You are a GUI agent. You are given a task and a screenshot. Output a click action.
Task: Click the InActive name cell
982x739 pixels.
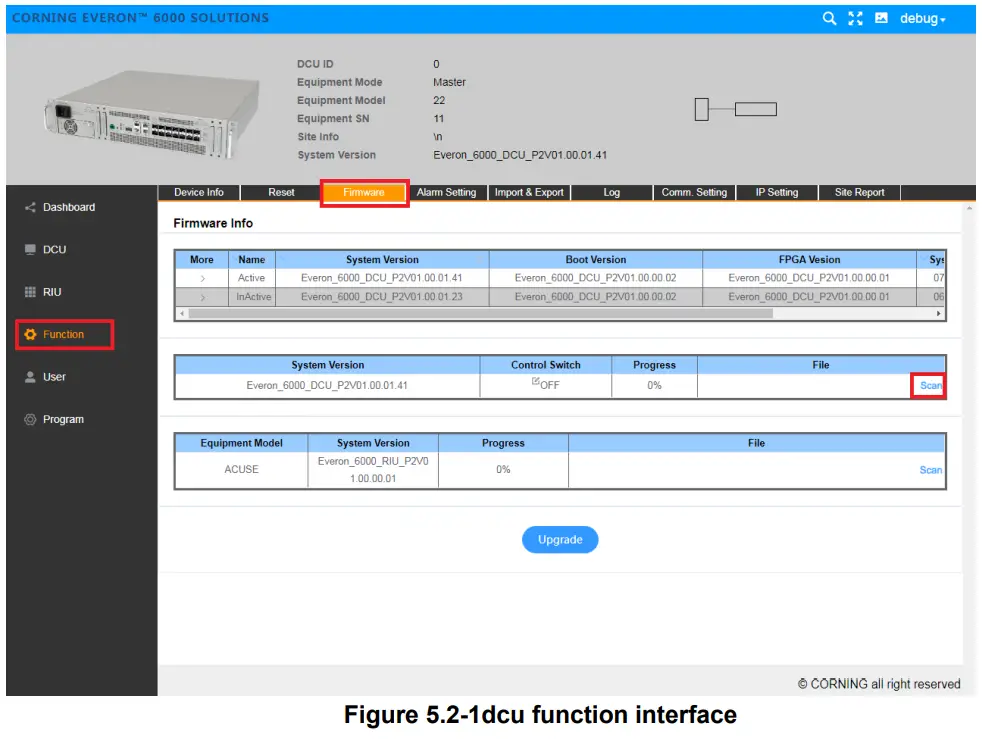click(x=253, y=297)
